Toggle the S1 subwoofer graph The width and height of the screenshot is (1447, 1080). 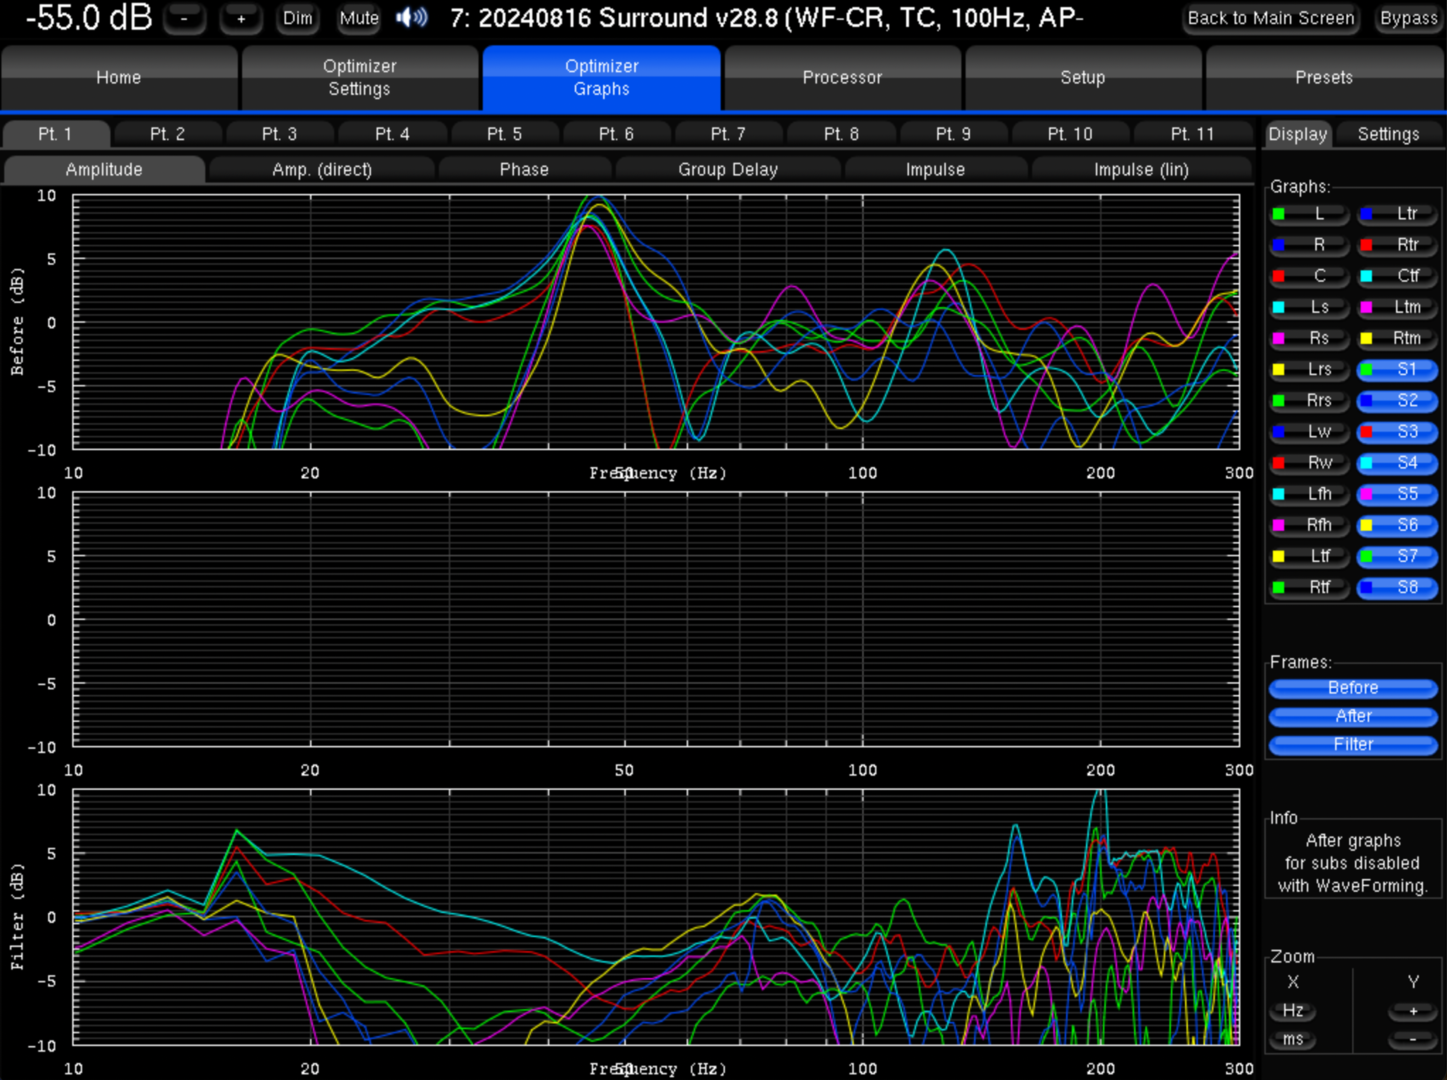tap(1397, 370)
